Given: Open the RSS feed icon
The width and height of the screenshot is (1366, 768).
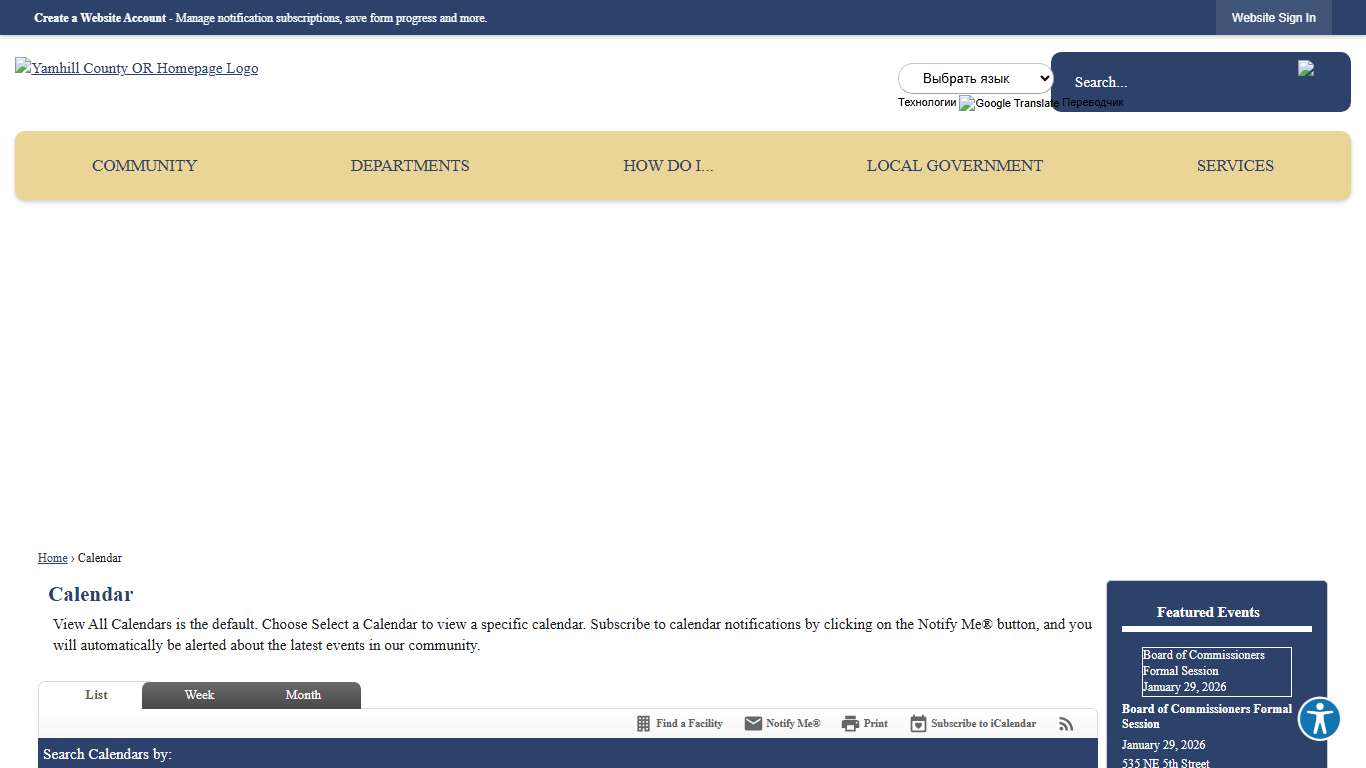Looking at the screenshot, I should (1067, 724).
